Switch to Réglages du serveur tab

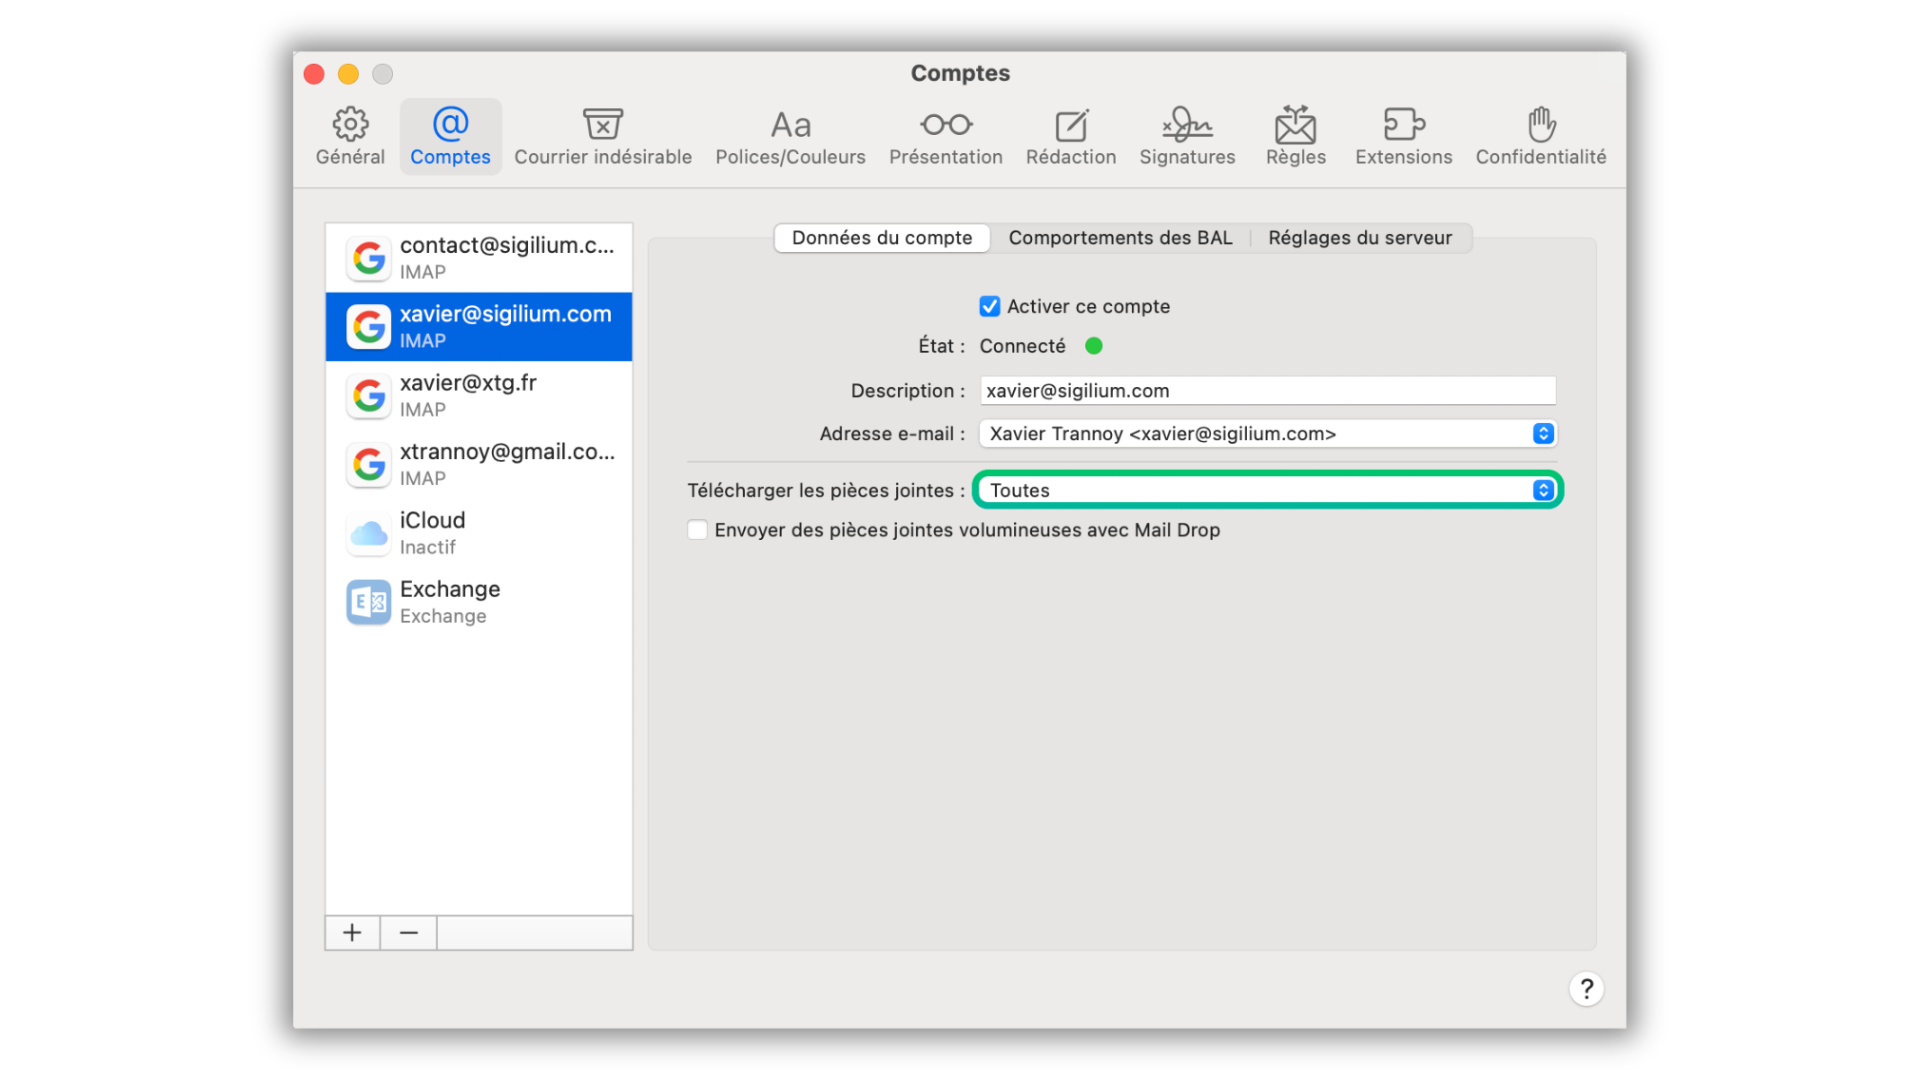1359,238
